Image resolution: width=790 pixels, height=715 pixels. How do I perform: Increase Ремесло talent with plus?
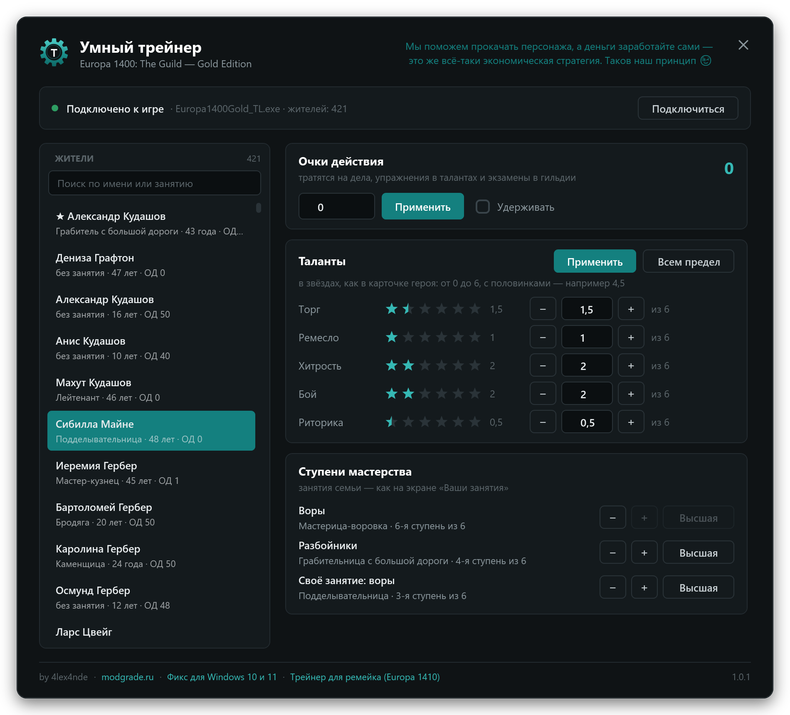point(631,337)
